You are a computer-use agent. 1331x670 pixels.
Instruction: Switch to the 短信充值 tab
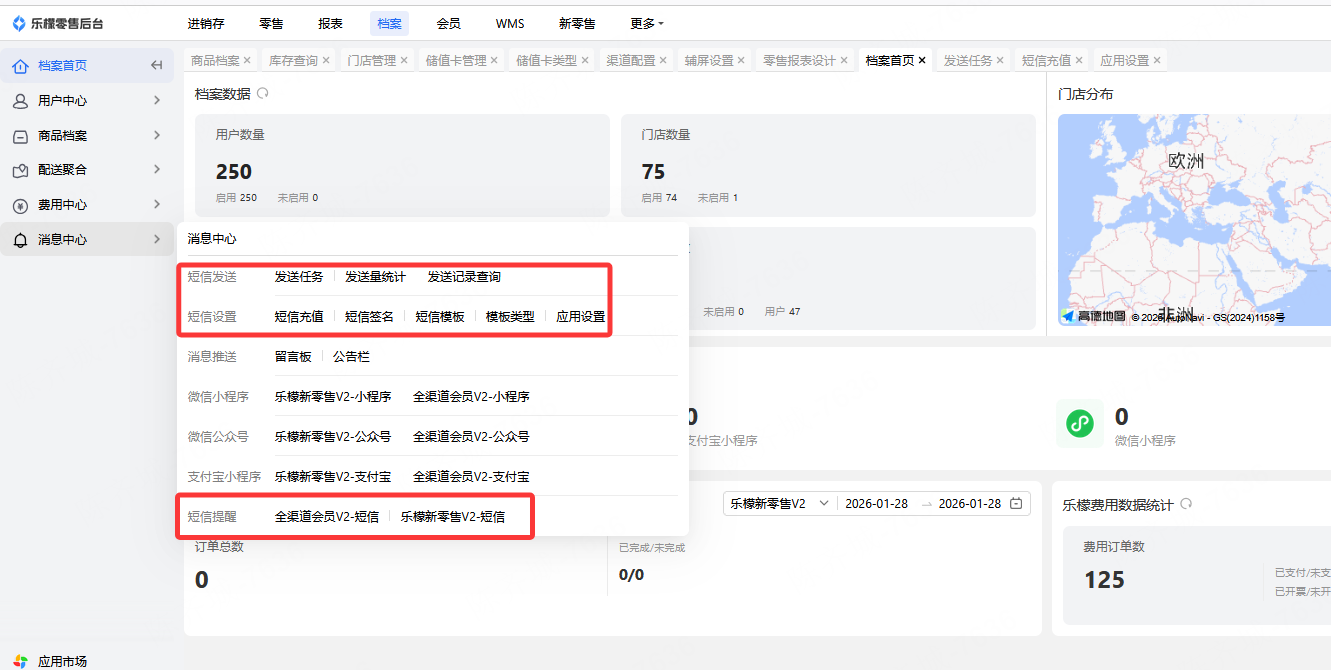pos(1046,60)
